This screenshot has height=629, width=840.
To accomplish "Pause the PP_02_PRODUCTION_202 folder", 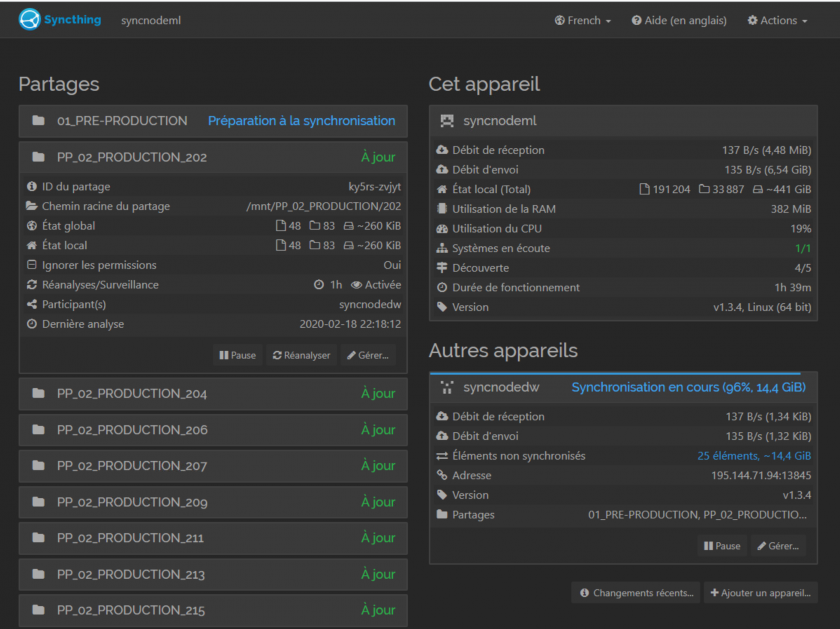I will tap(237, 355).
